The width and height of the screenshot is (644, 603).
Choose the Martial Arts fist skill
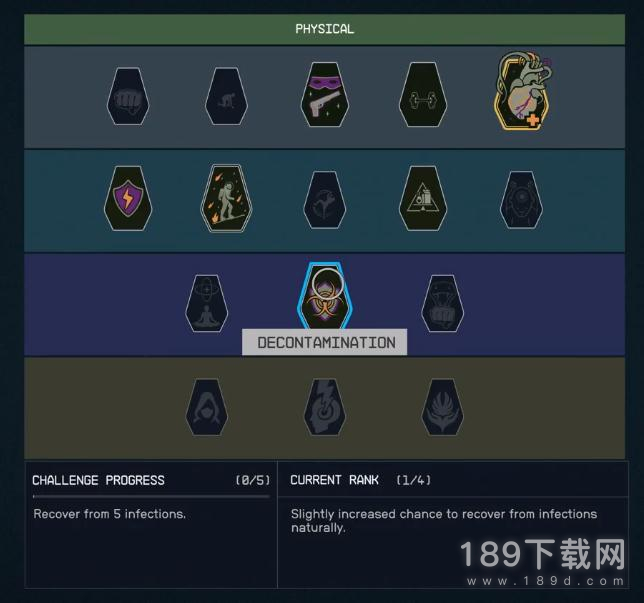[x=443, y=304]
